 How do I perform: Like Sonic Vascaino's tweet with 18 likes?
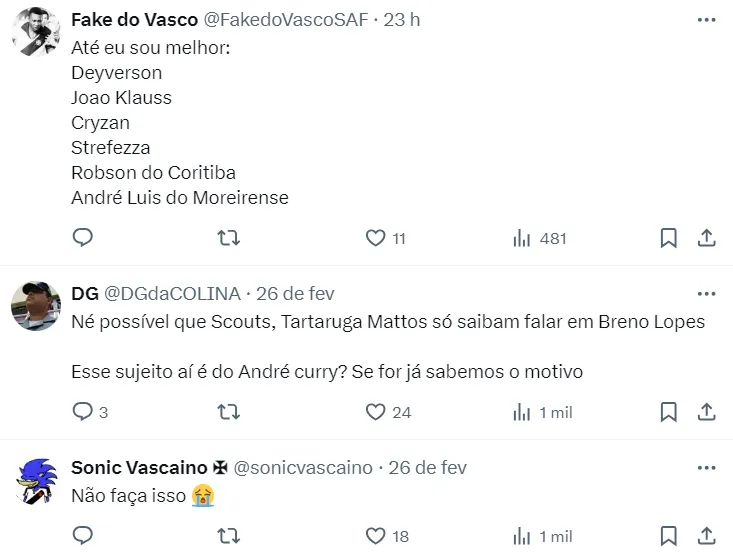click(x=376, y=536)
